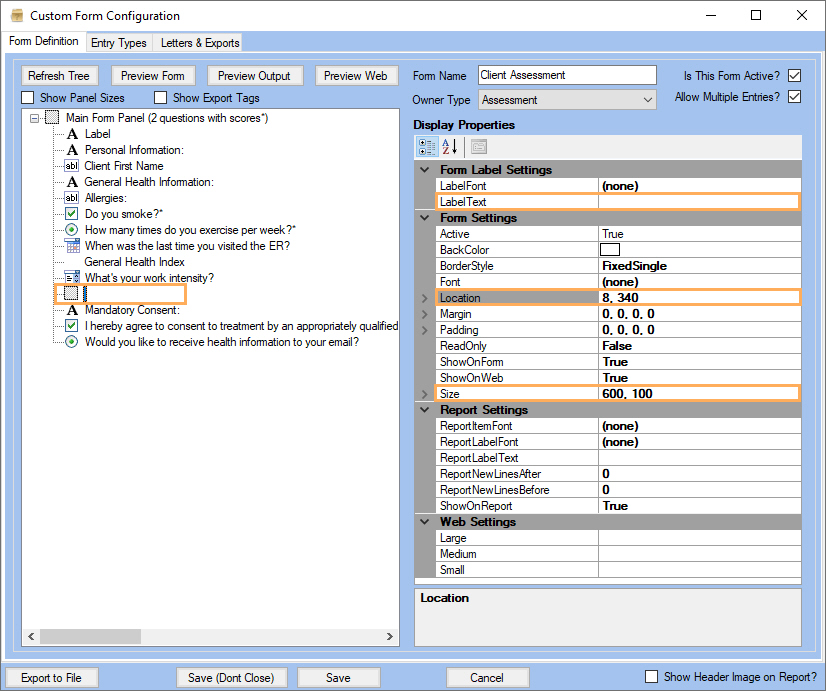Click the Save button
The height and width of the screenshot is (691, 826).
(x=338, y=678)
